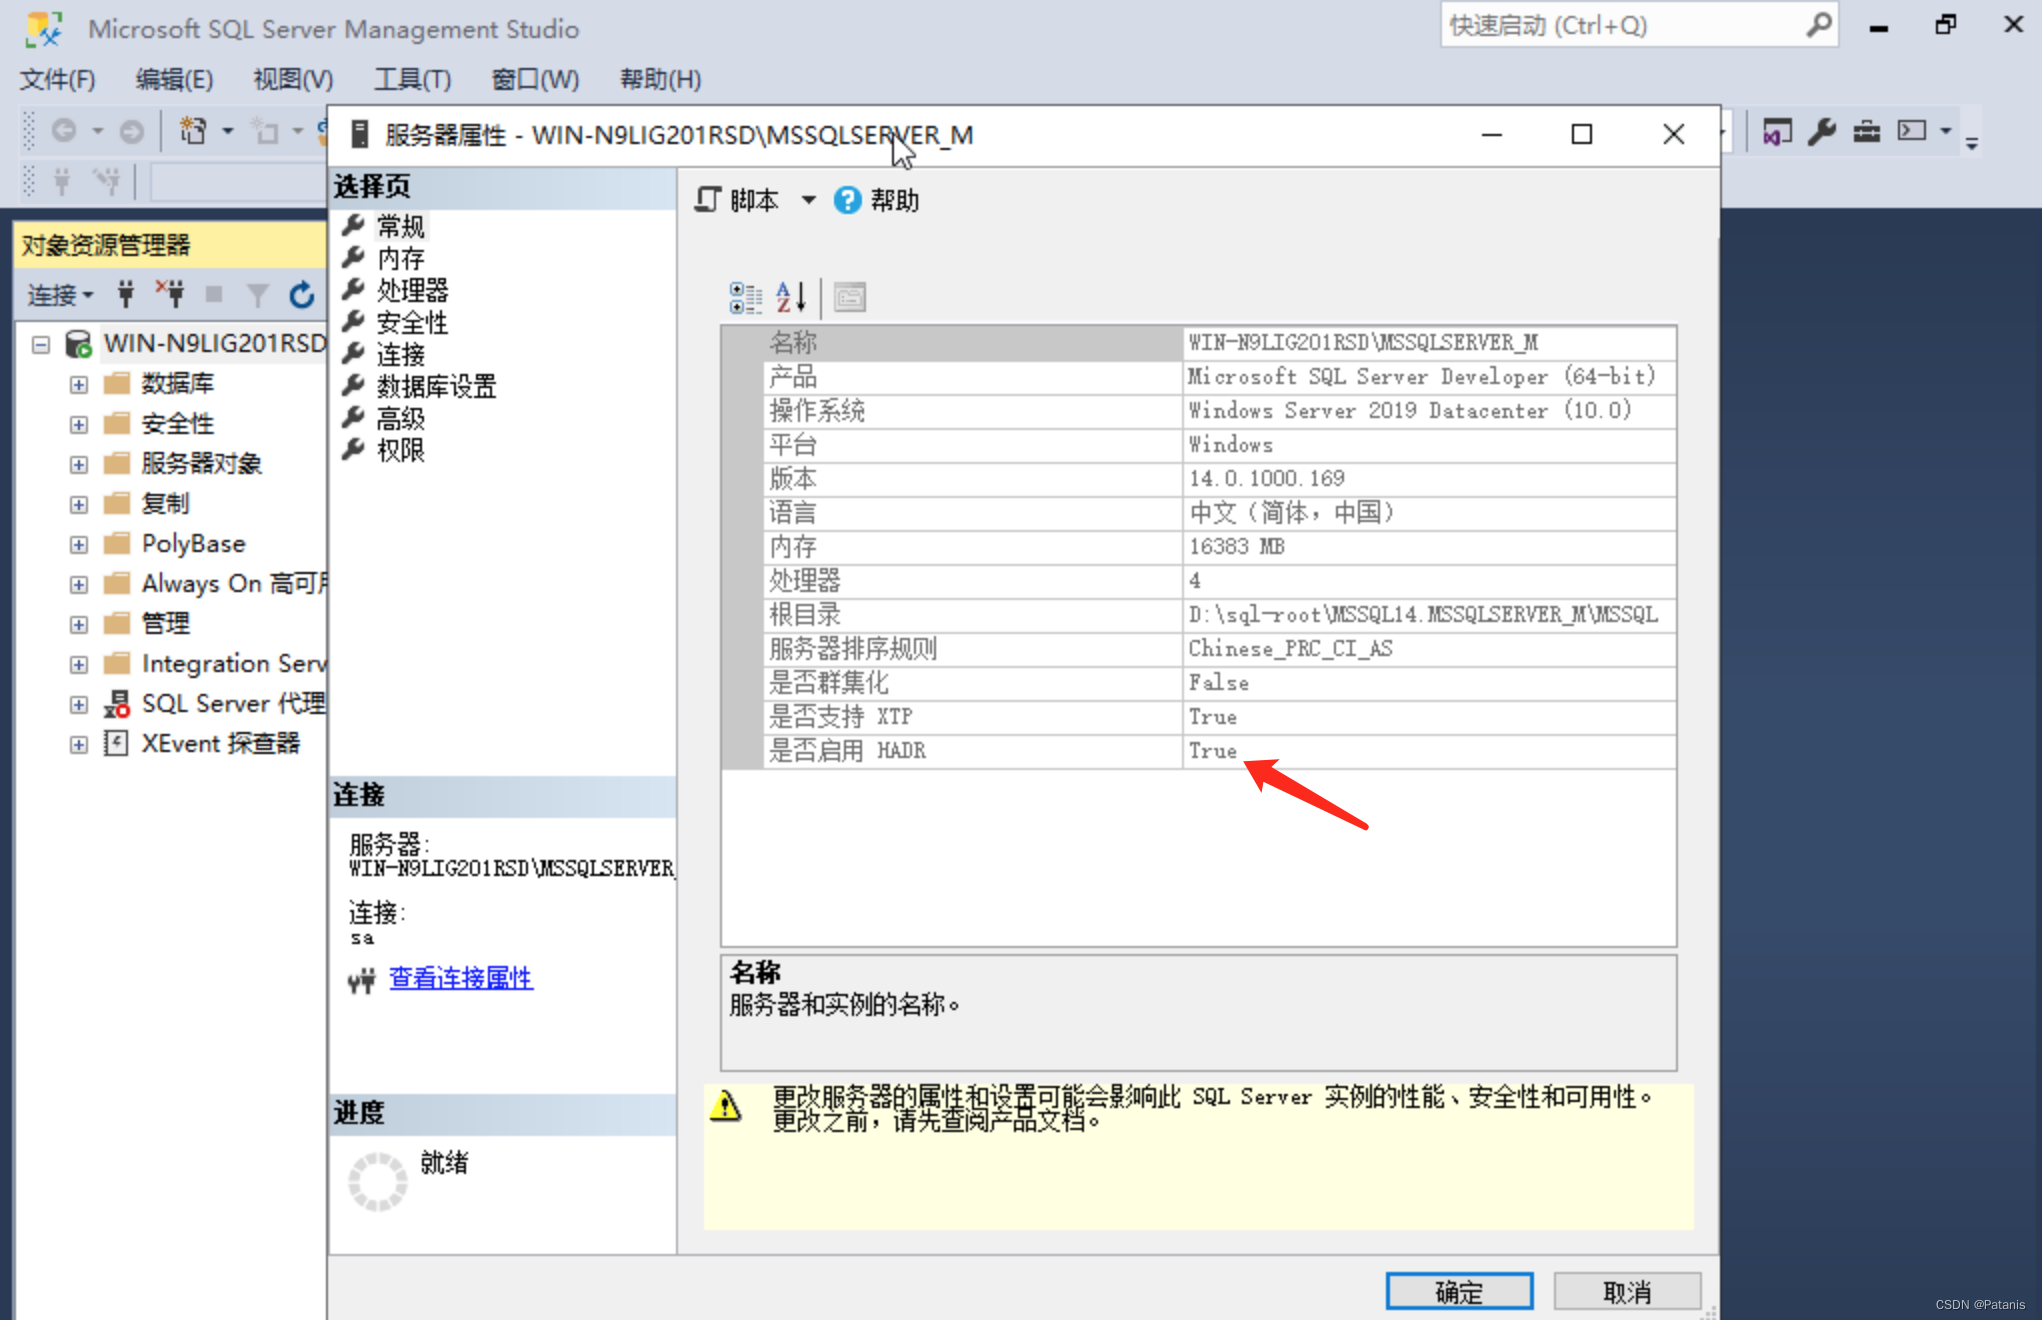The image size is (2042, 1320).
Task: Click the disconnect icon in Object Explorer
Action: click(x=170, y=294)
